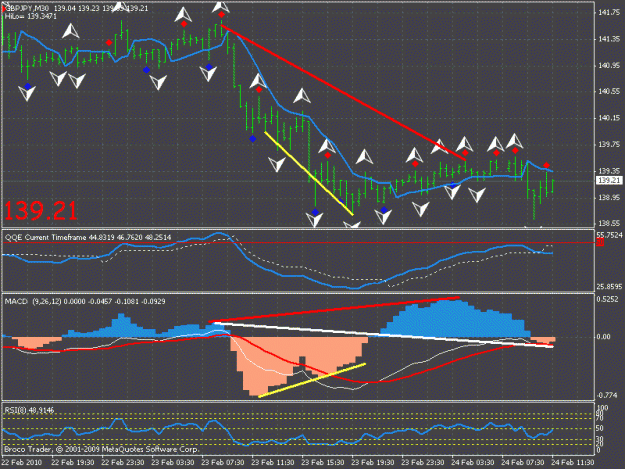Select the red rising trend line above MACD histogram

pos(334,309)
